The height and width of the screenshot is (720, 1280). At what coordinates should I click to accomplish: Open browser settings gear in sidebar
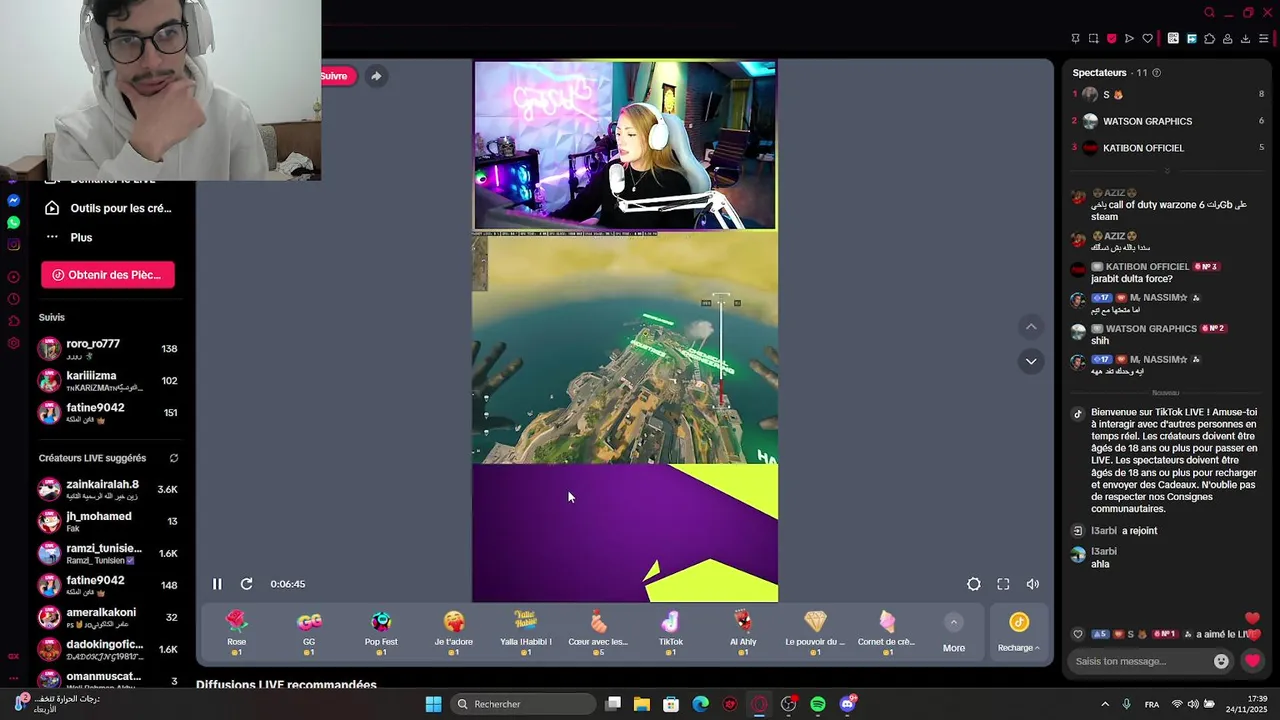pos(13,343)
